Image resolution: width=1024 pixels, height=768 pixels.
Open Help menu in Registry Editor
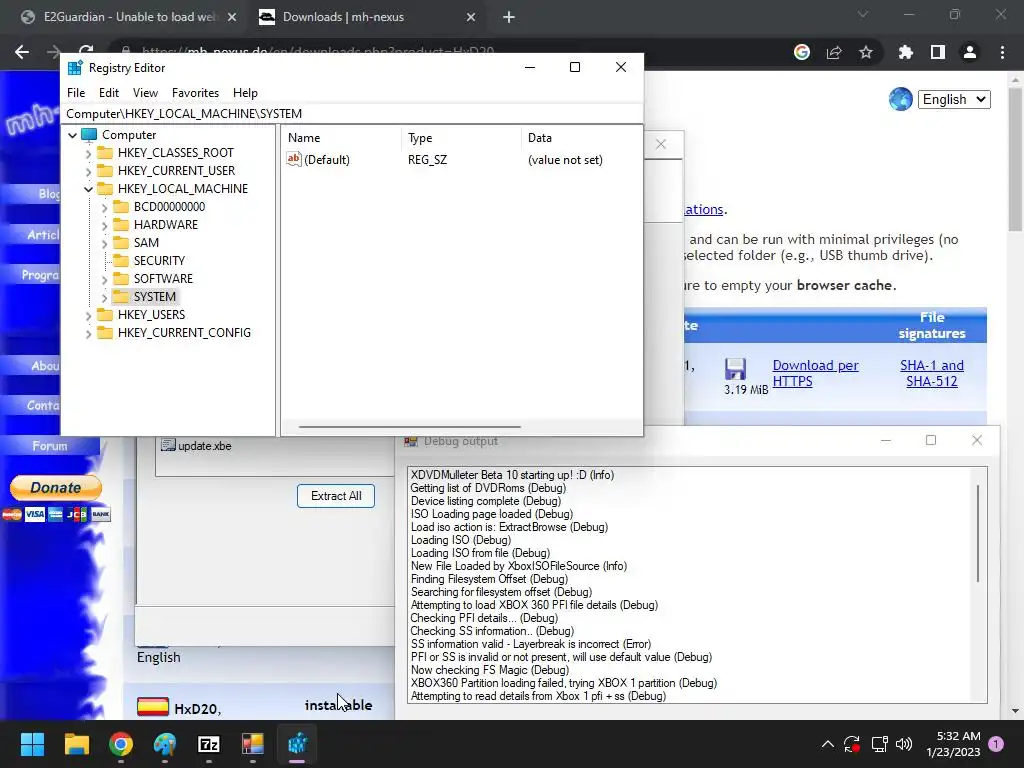click(245, 93)
